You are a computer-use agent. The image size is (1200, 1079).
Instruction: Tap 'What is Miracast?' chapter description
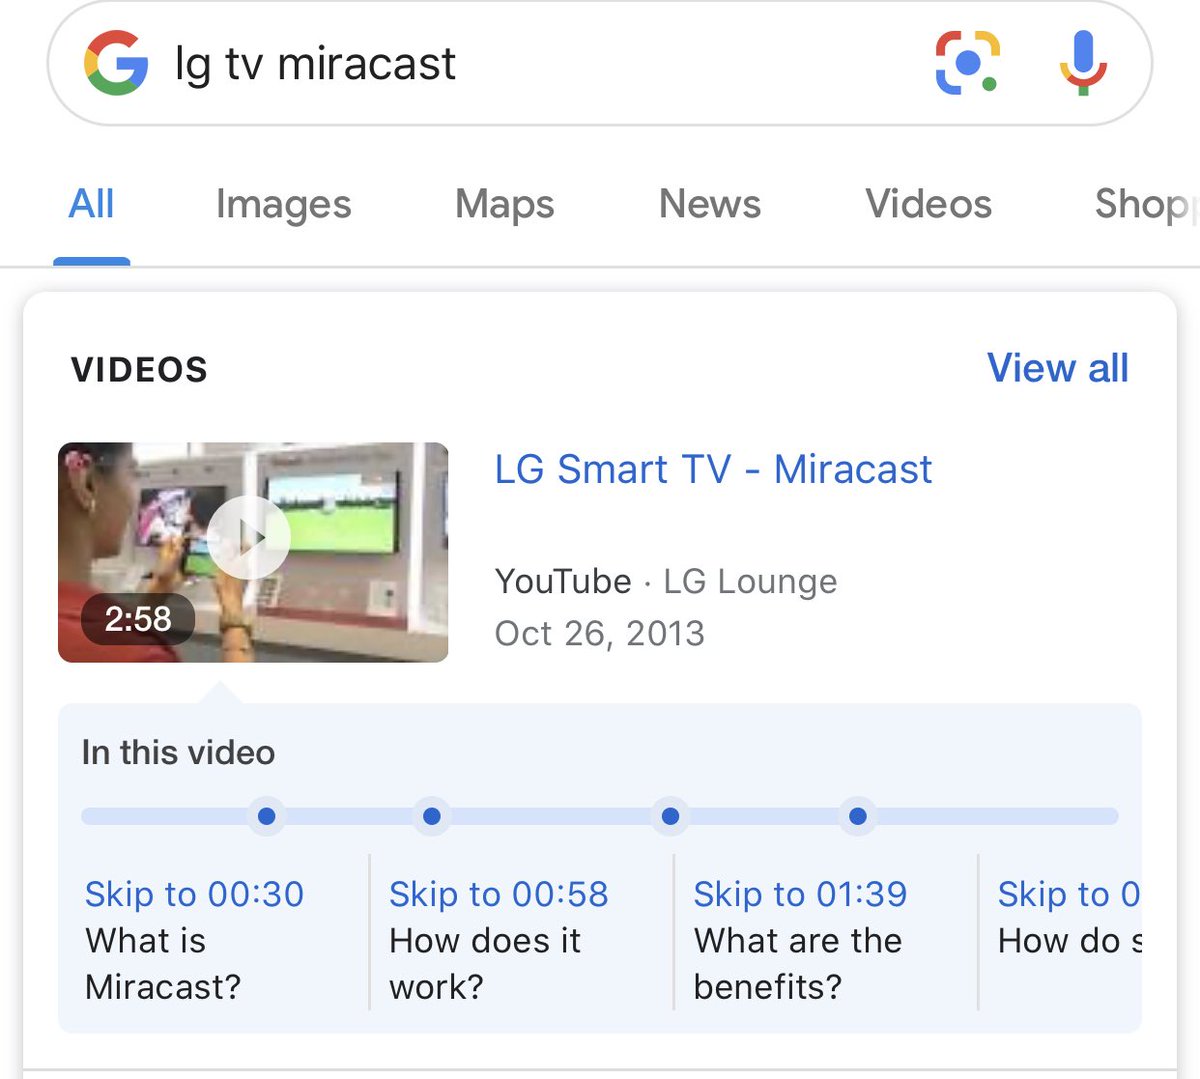tap(163, 964)
